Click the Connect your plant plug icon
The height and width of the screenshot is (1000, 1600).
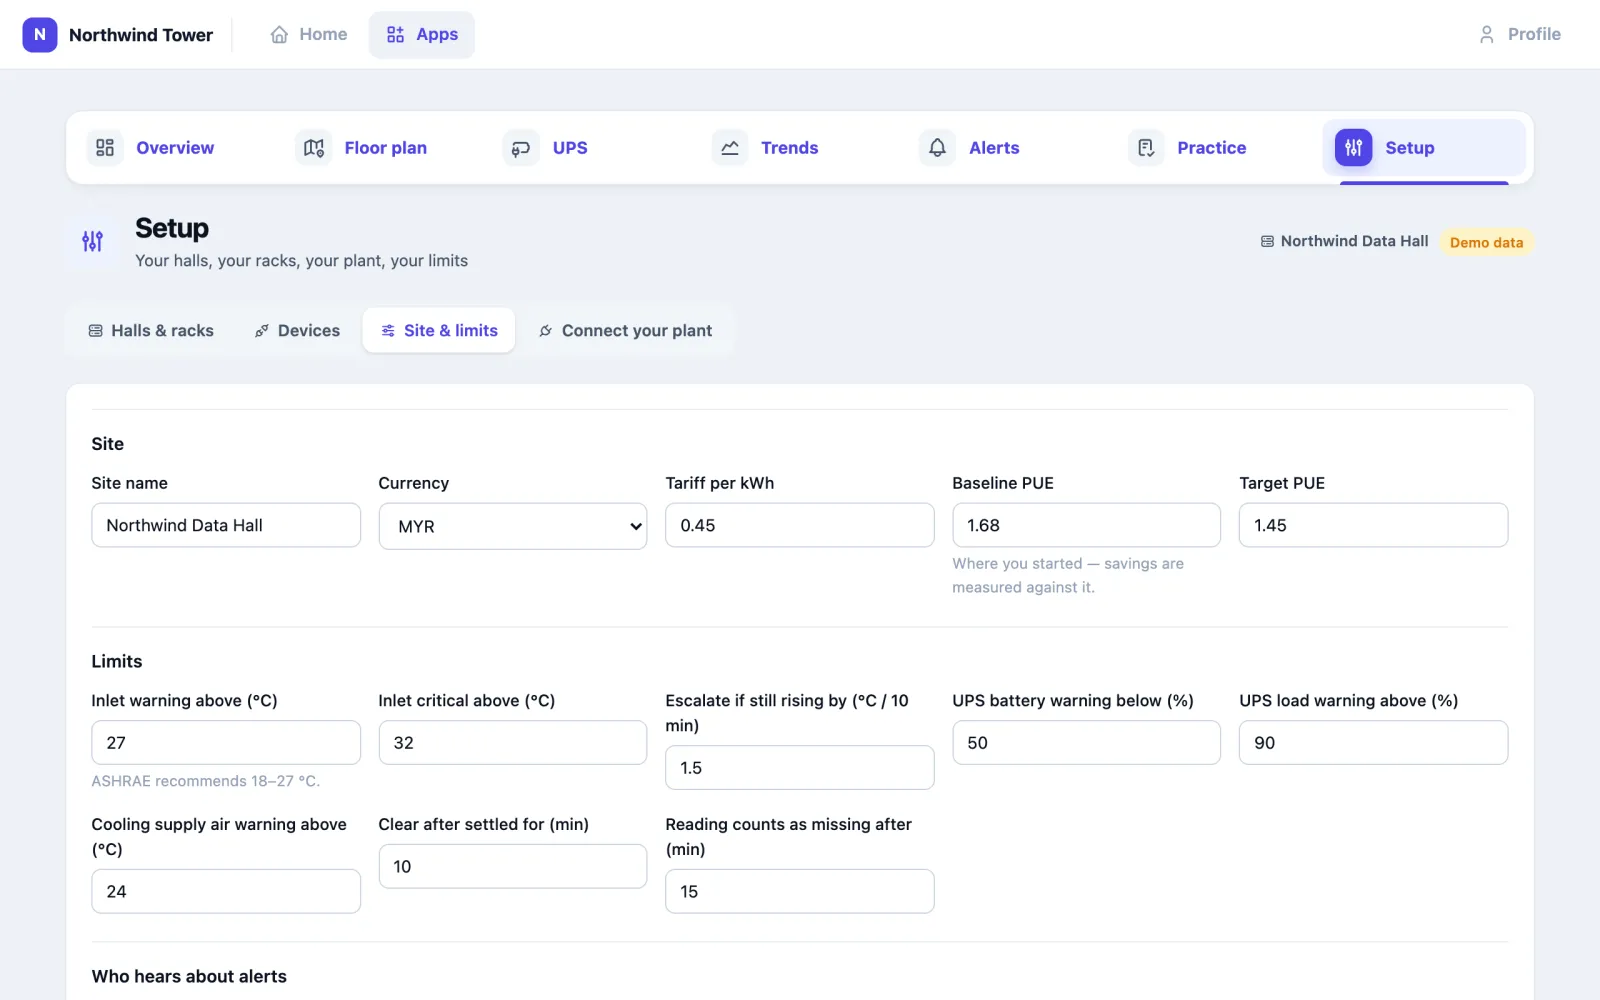(546, 331)
